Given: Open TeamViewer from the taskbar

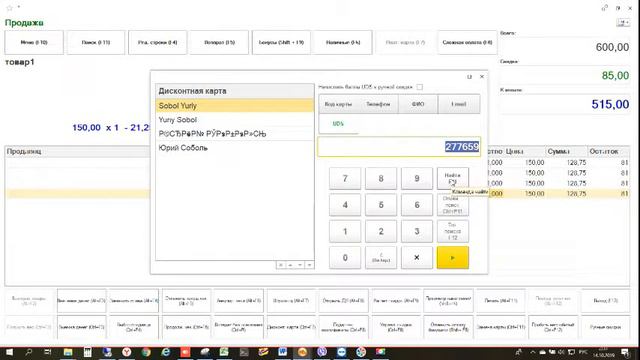Looking at the screenshot, I should [x=341, y=352].
